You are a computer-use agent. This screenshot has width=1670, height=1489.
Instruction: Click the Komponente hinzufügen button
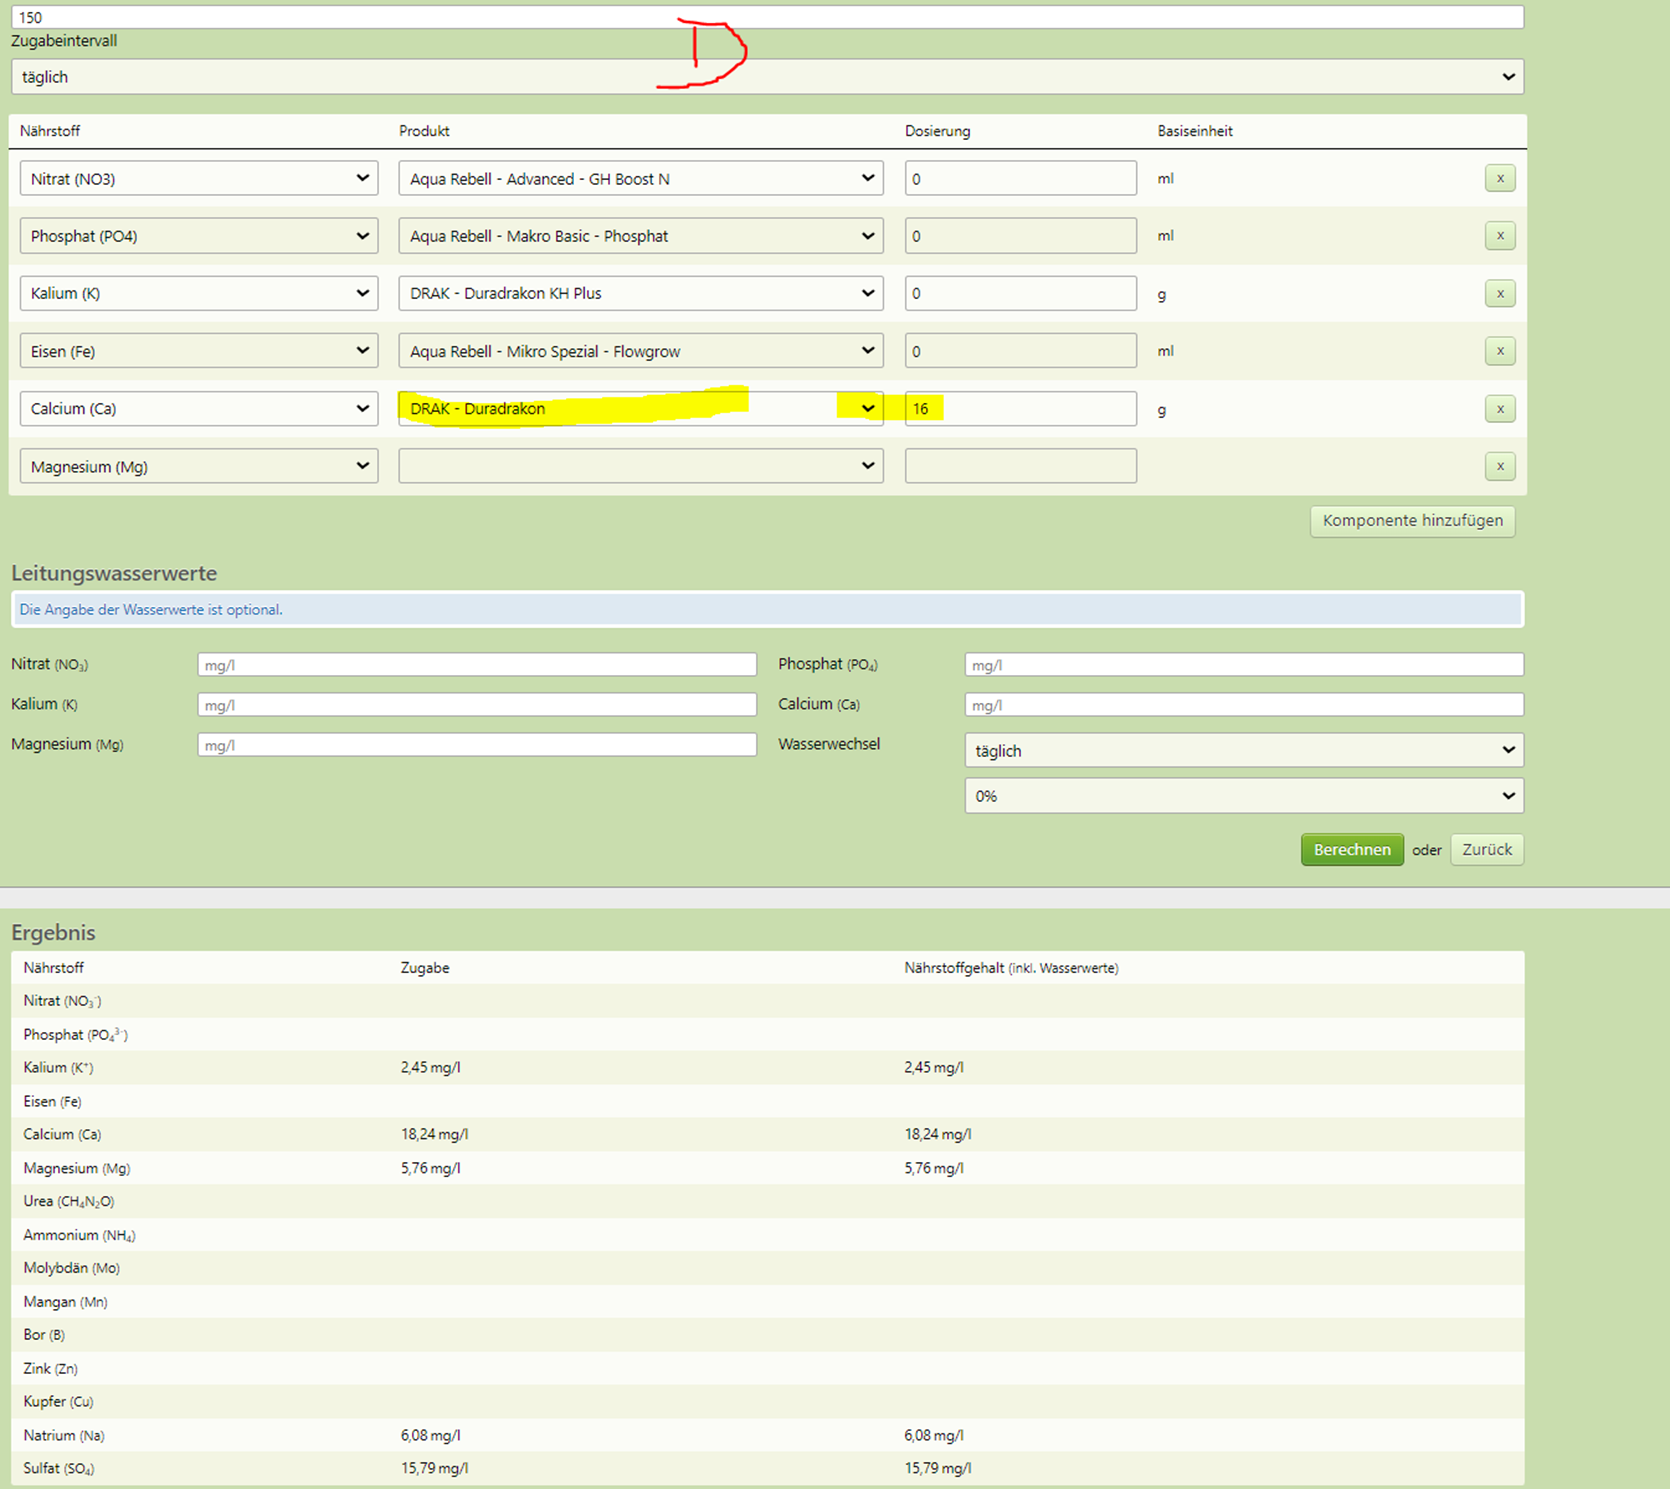coord(1413,521)
